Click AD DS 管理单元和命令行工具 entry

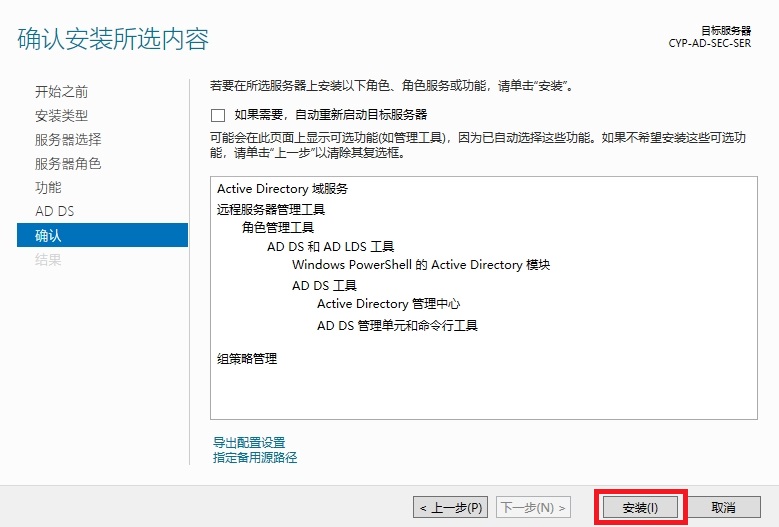(397, 326)
